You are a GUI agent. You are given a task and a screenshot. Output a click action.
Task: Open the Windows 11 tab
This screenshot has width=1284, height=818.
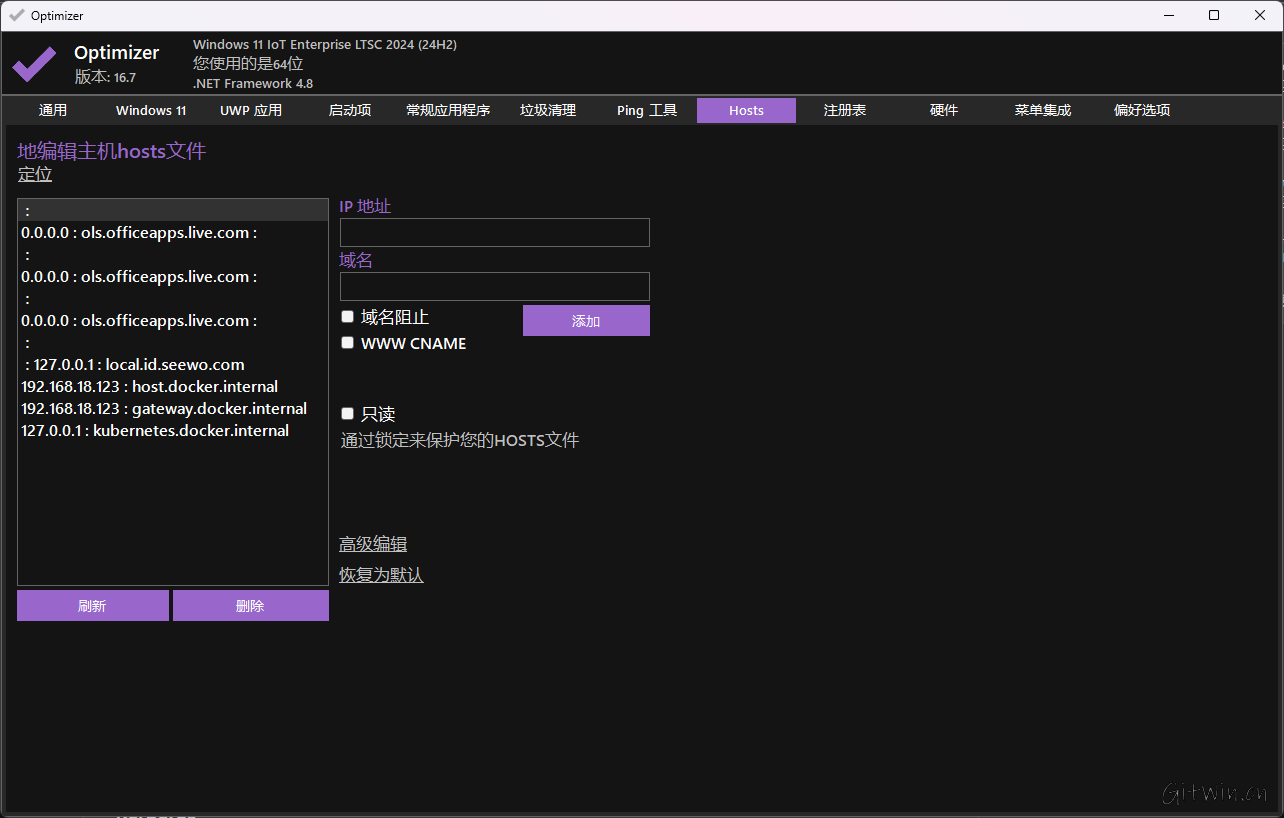[x=151, y=111]
